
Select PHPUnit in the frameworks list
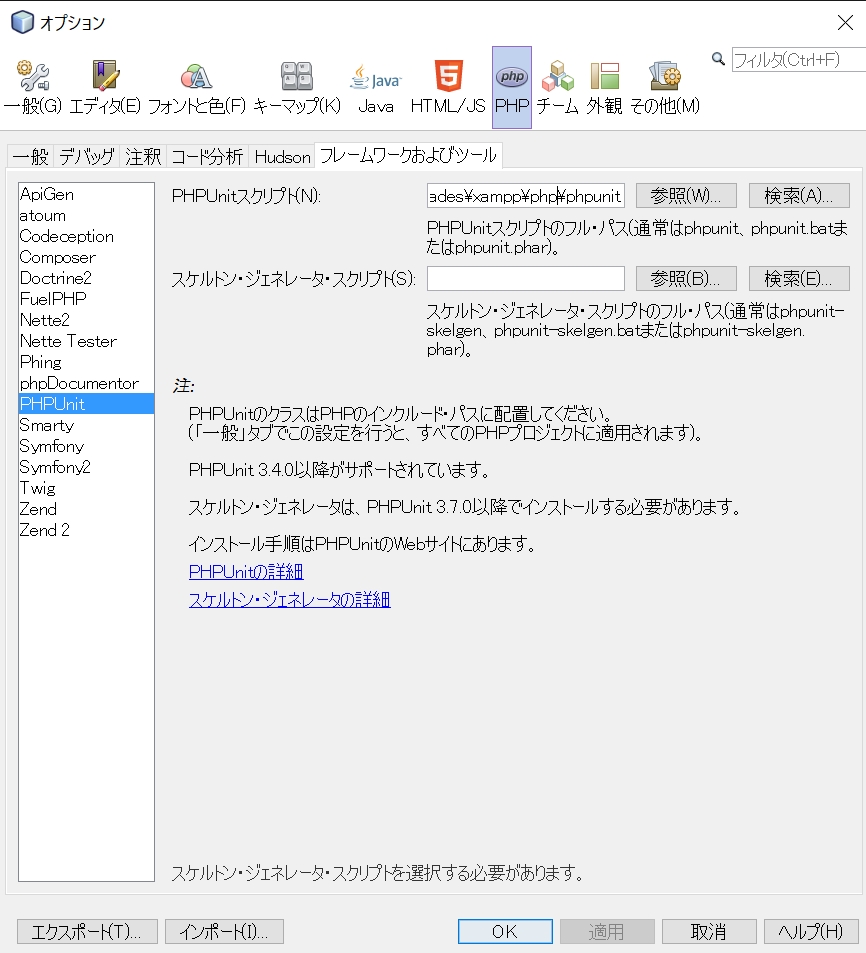point(86,404)
